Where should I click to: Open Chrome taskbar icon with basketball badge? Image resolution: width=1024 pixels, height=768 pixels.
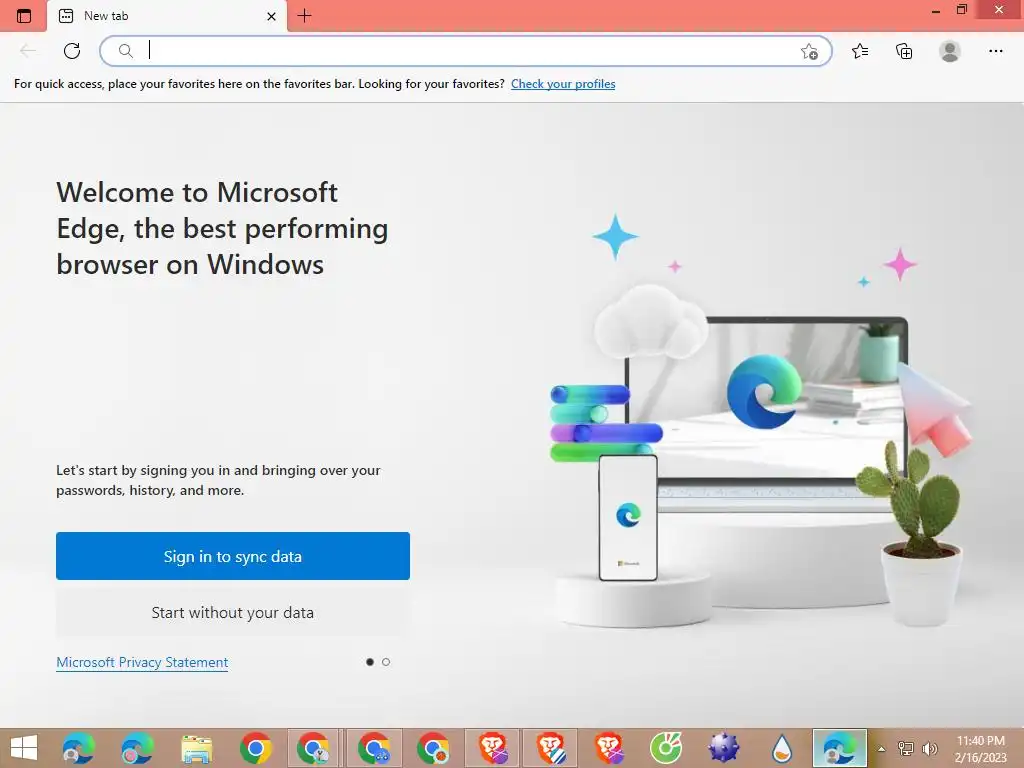(x=434, y=748)
